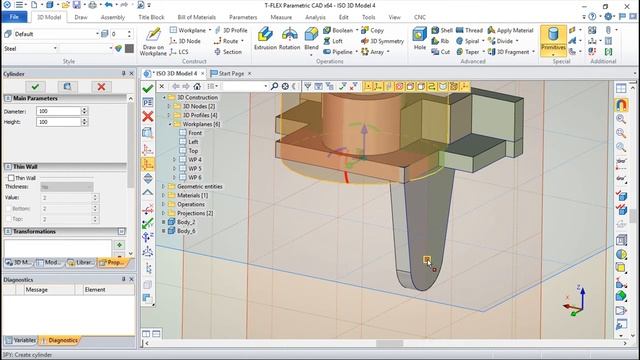Toggle the Top checkbox in Thin Wall

[x=8, y=219]
